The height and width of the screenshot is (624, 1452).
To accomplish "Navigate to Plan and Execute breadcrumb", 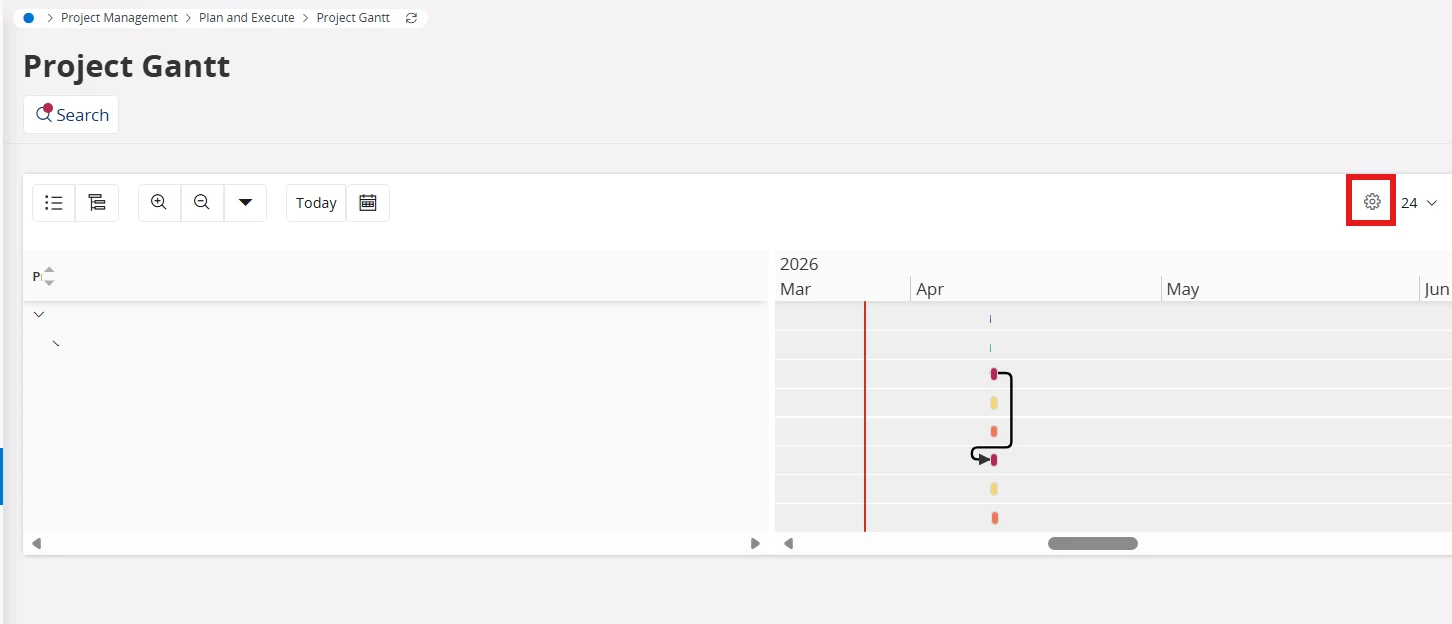I will point(247,18).
